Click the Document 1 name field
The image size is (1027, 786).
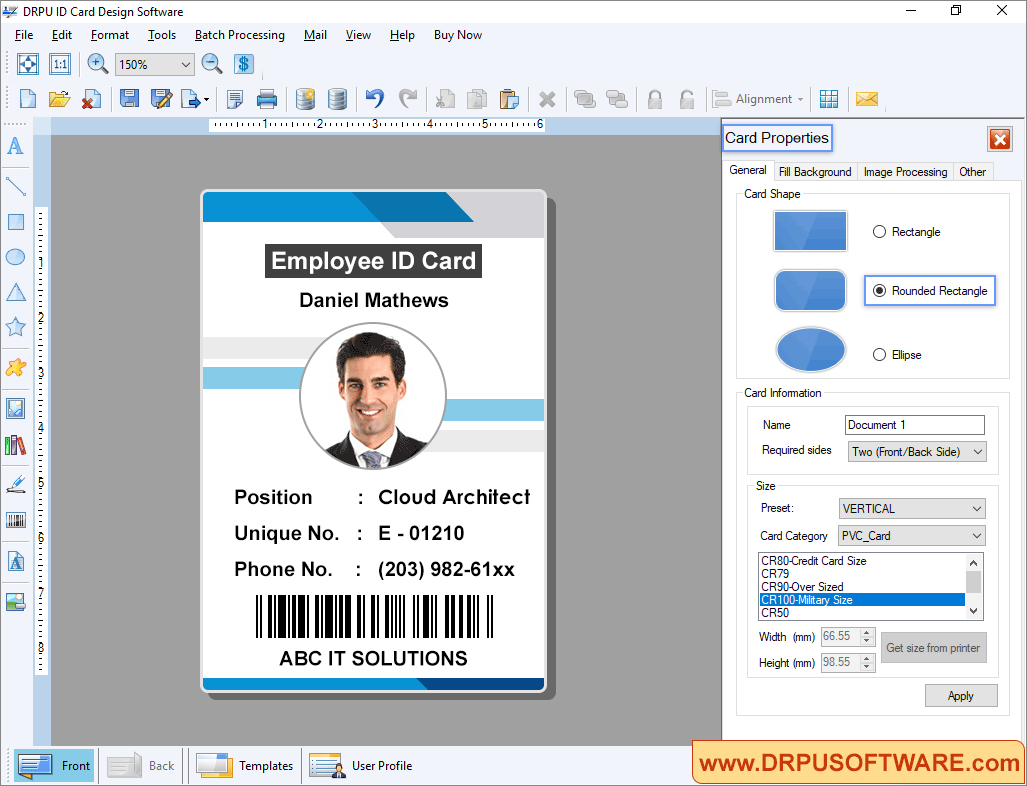[x=914, y=425]
